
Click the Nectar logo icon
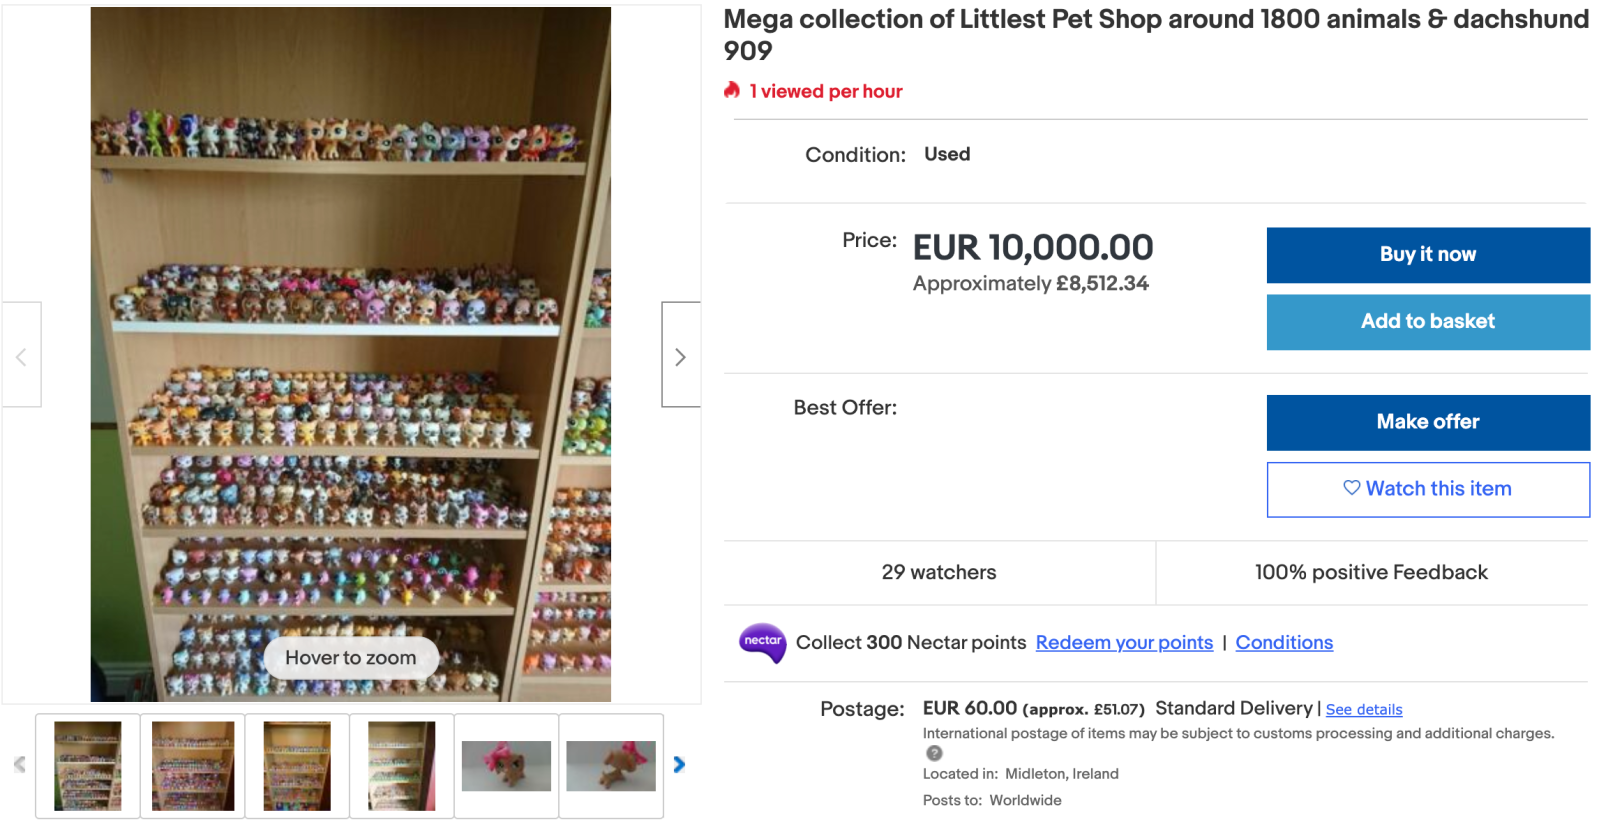click(x=762, y=642)
